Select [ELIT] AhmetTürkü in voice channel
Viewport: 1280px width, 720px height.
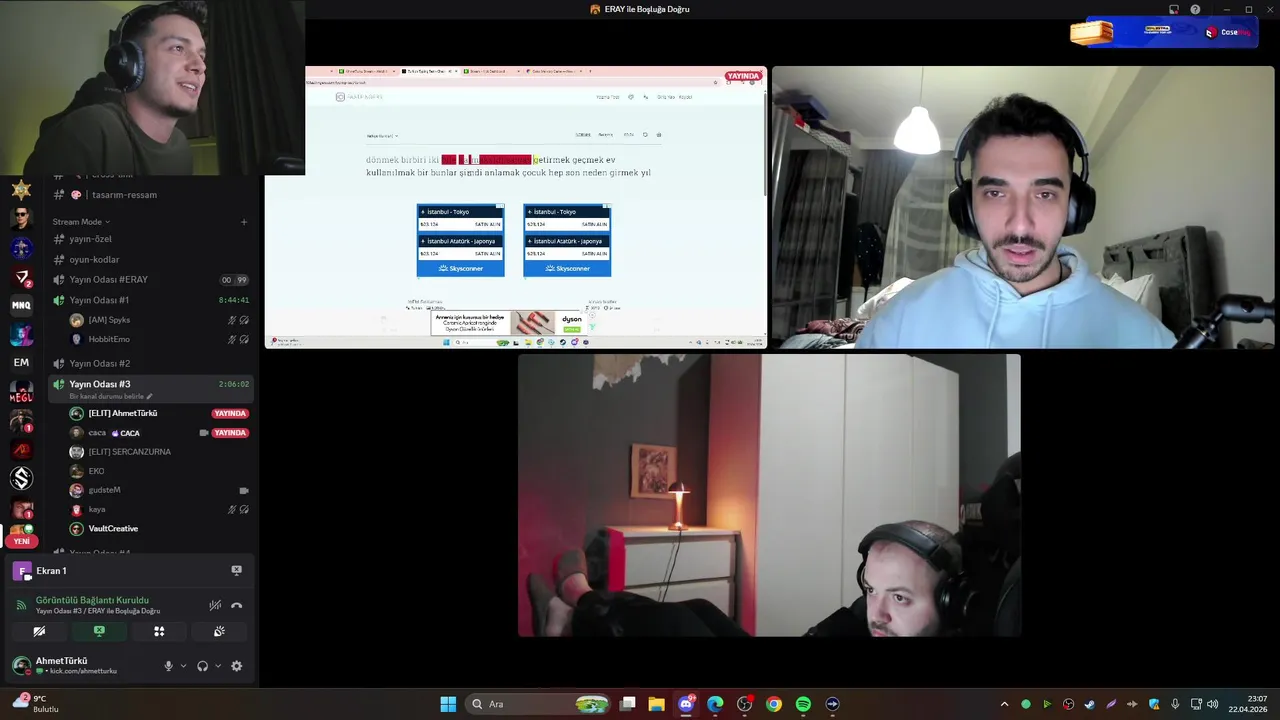coord(158,413)
